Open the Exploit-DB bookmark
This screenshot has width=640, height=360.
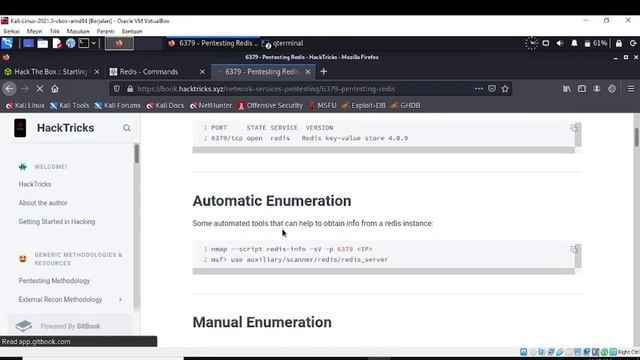[x=363, y=106]
